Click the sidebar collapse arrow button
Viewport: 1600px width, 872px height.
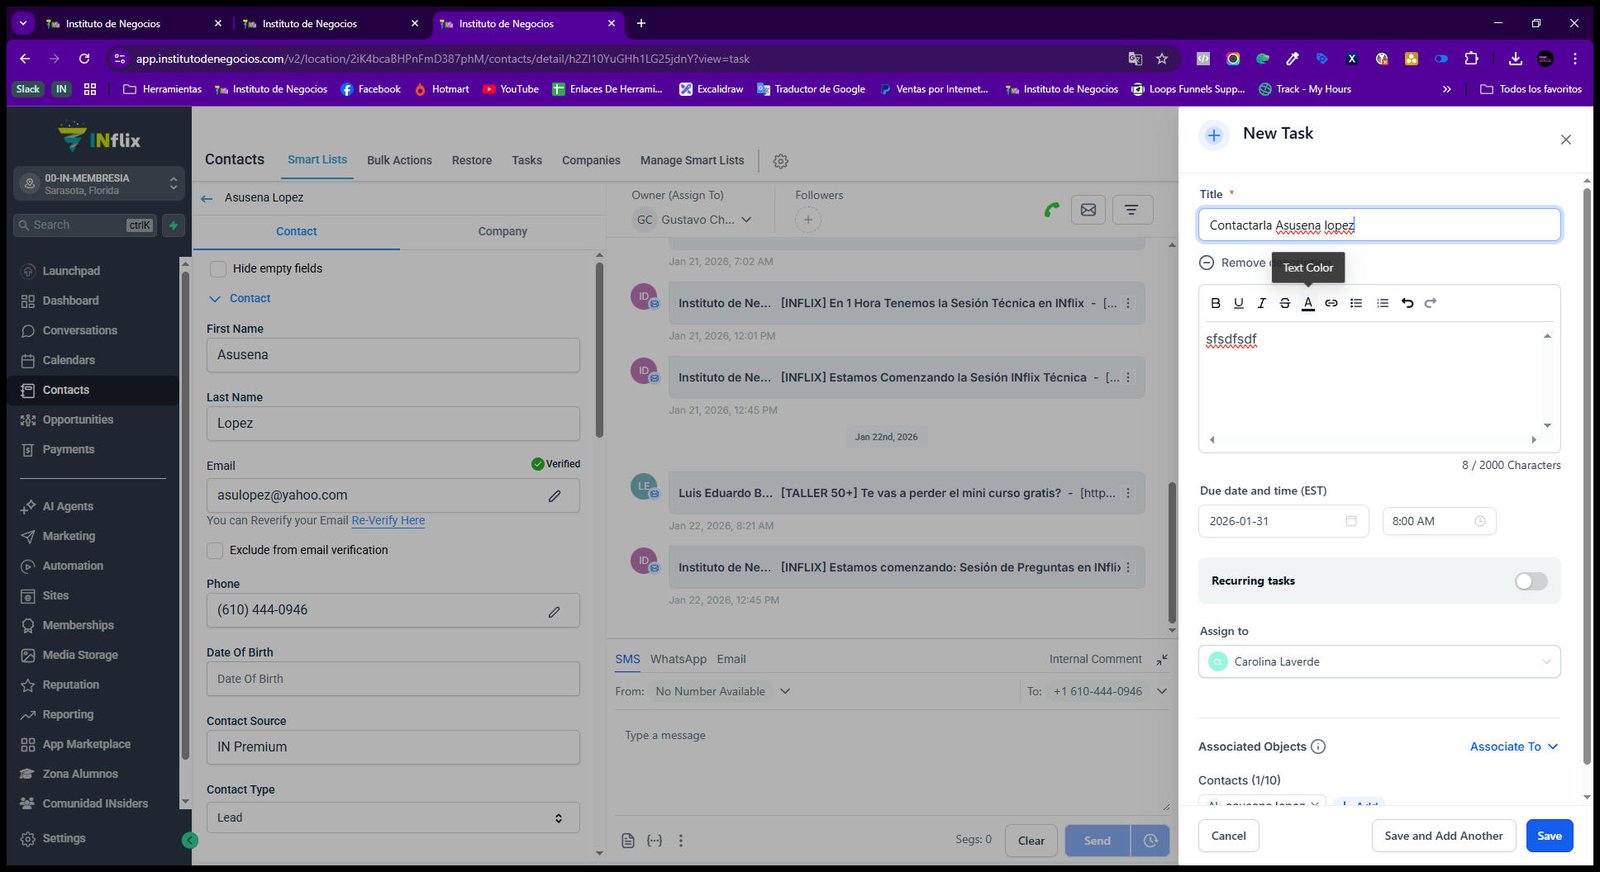pyautogui.click(x=190, y=841)
